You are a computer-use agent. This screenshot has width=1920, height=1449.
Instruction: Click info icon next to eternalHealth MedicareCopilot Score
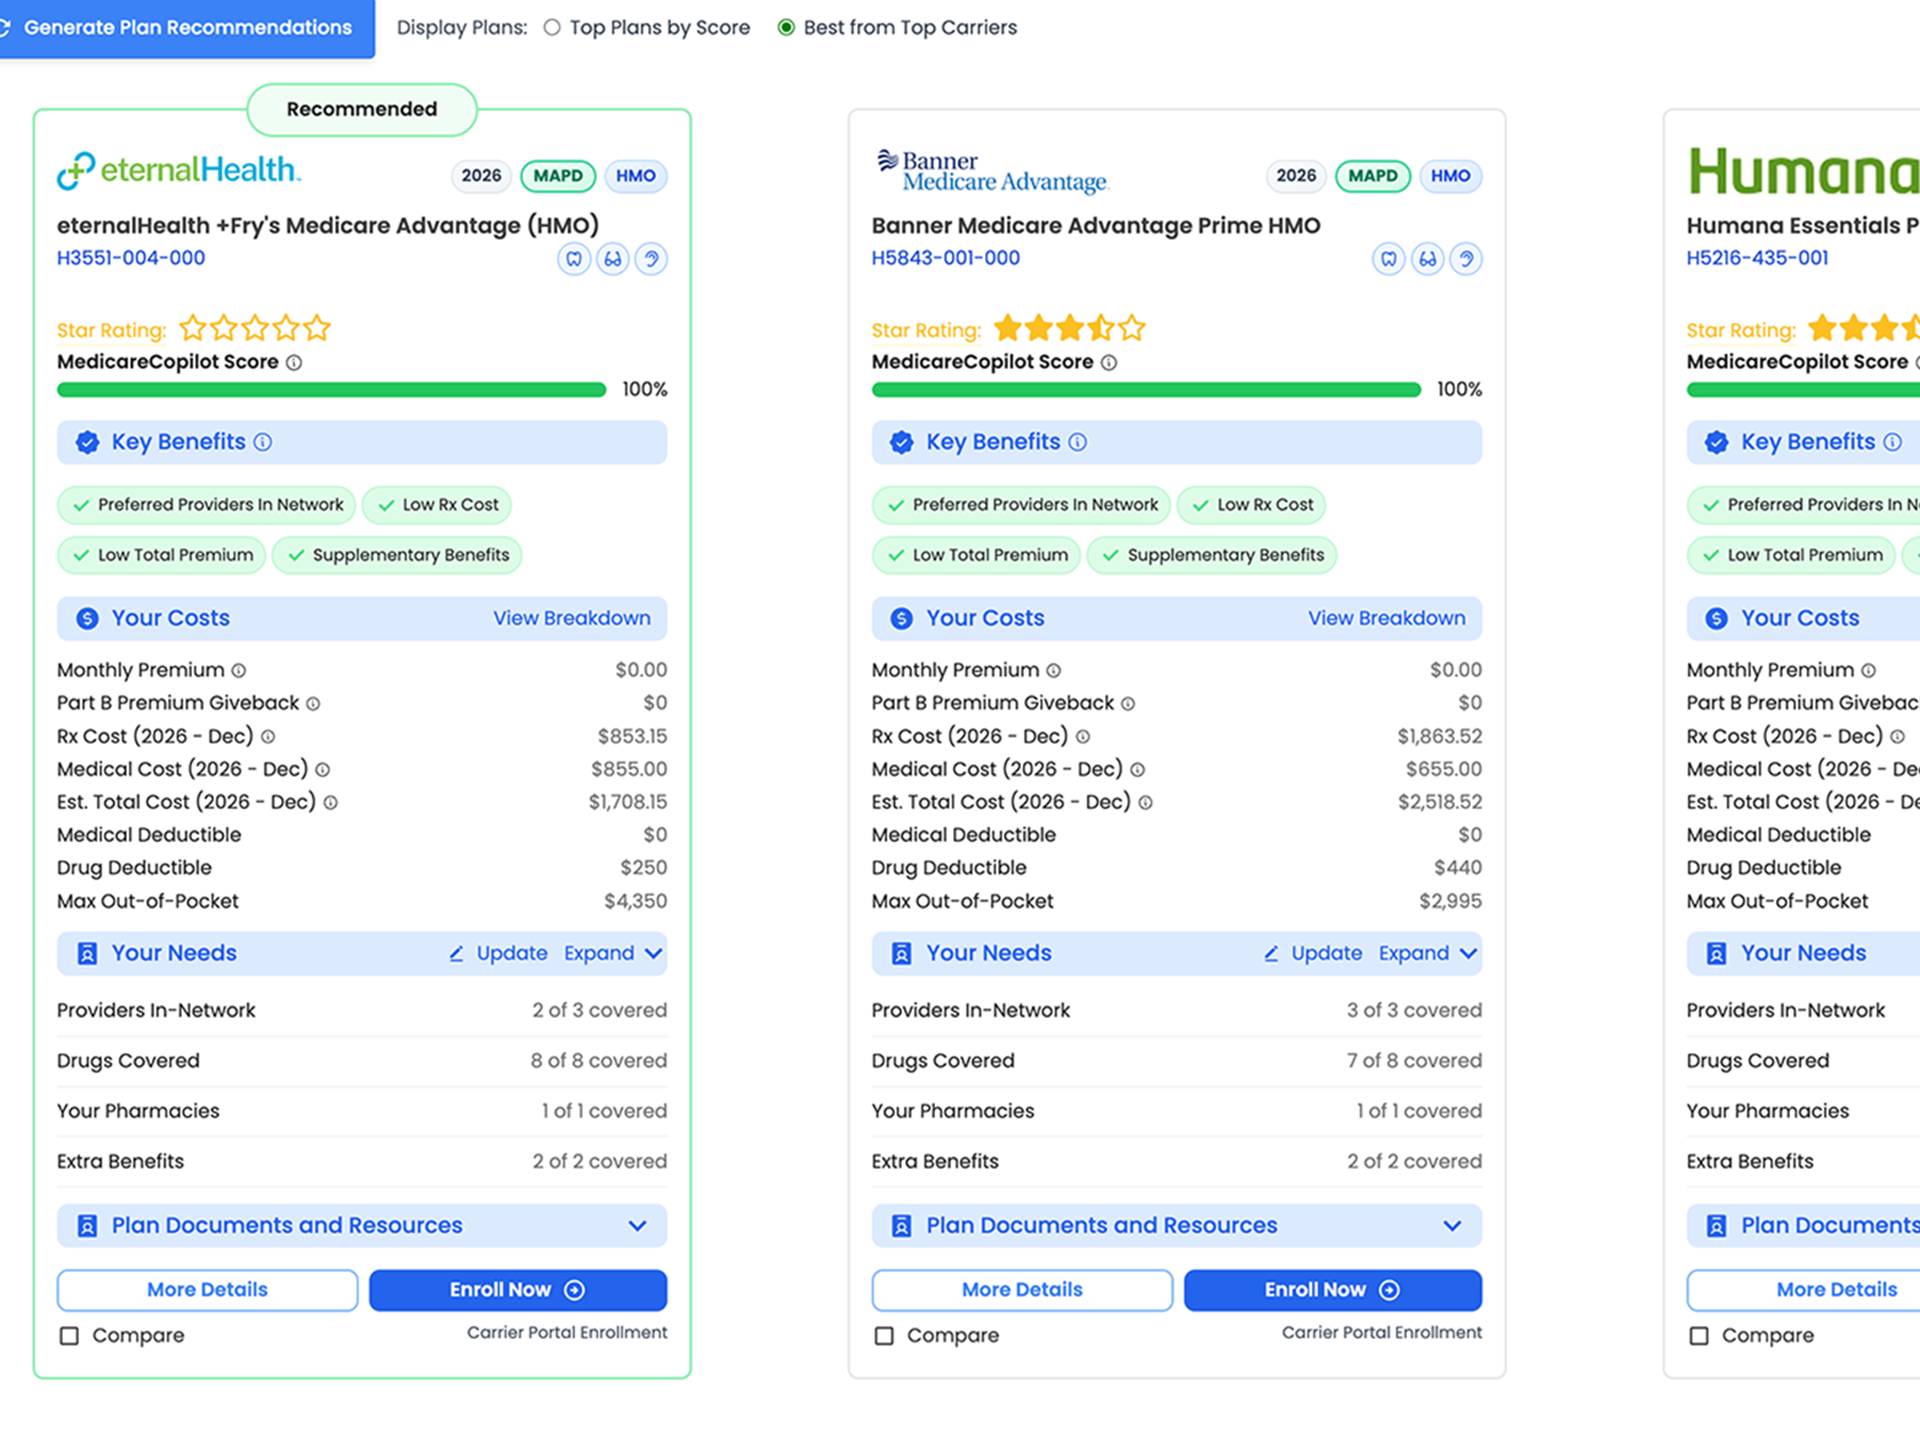tap(294, 362)
